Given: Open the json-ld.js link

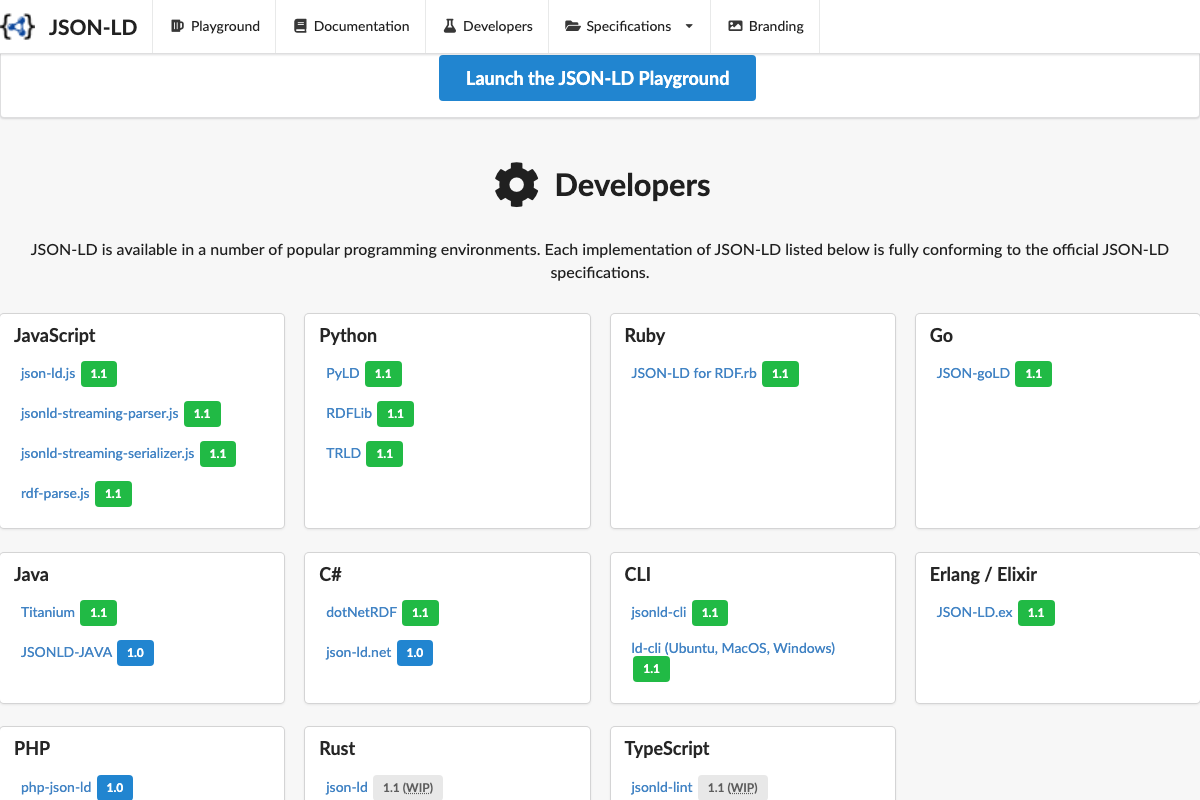Looking at the screenshot, I should click(x=48, y=373).
